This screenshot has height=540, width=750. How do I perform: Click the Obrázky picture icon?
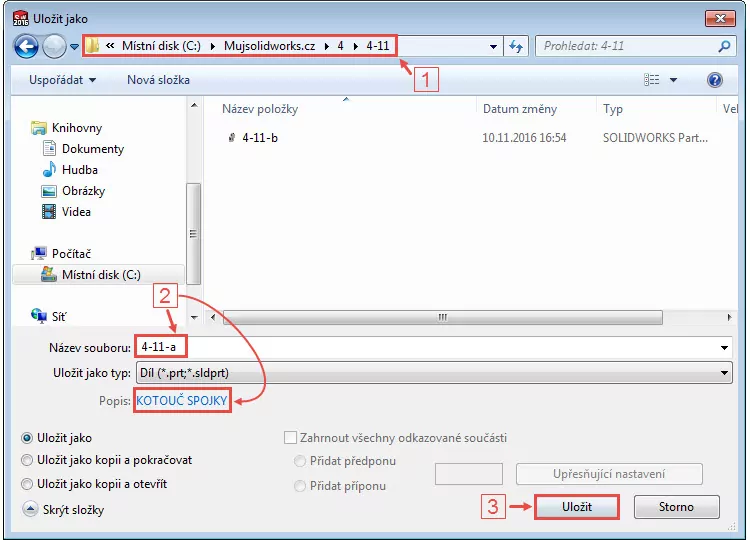click(49, 191)
